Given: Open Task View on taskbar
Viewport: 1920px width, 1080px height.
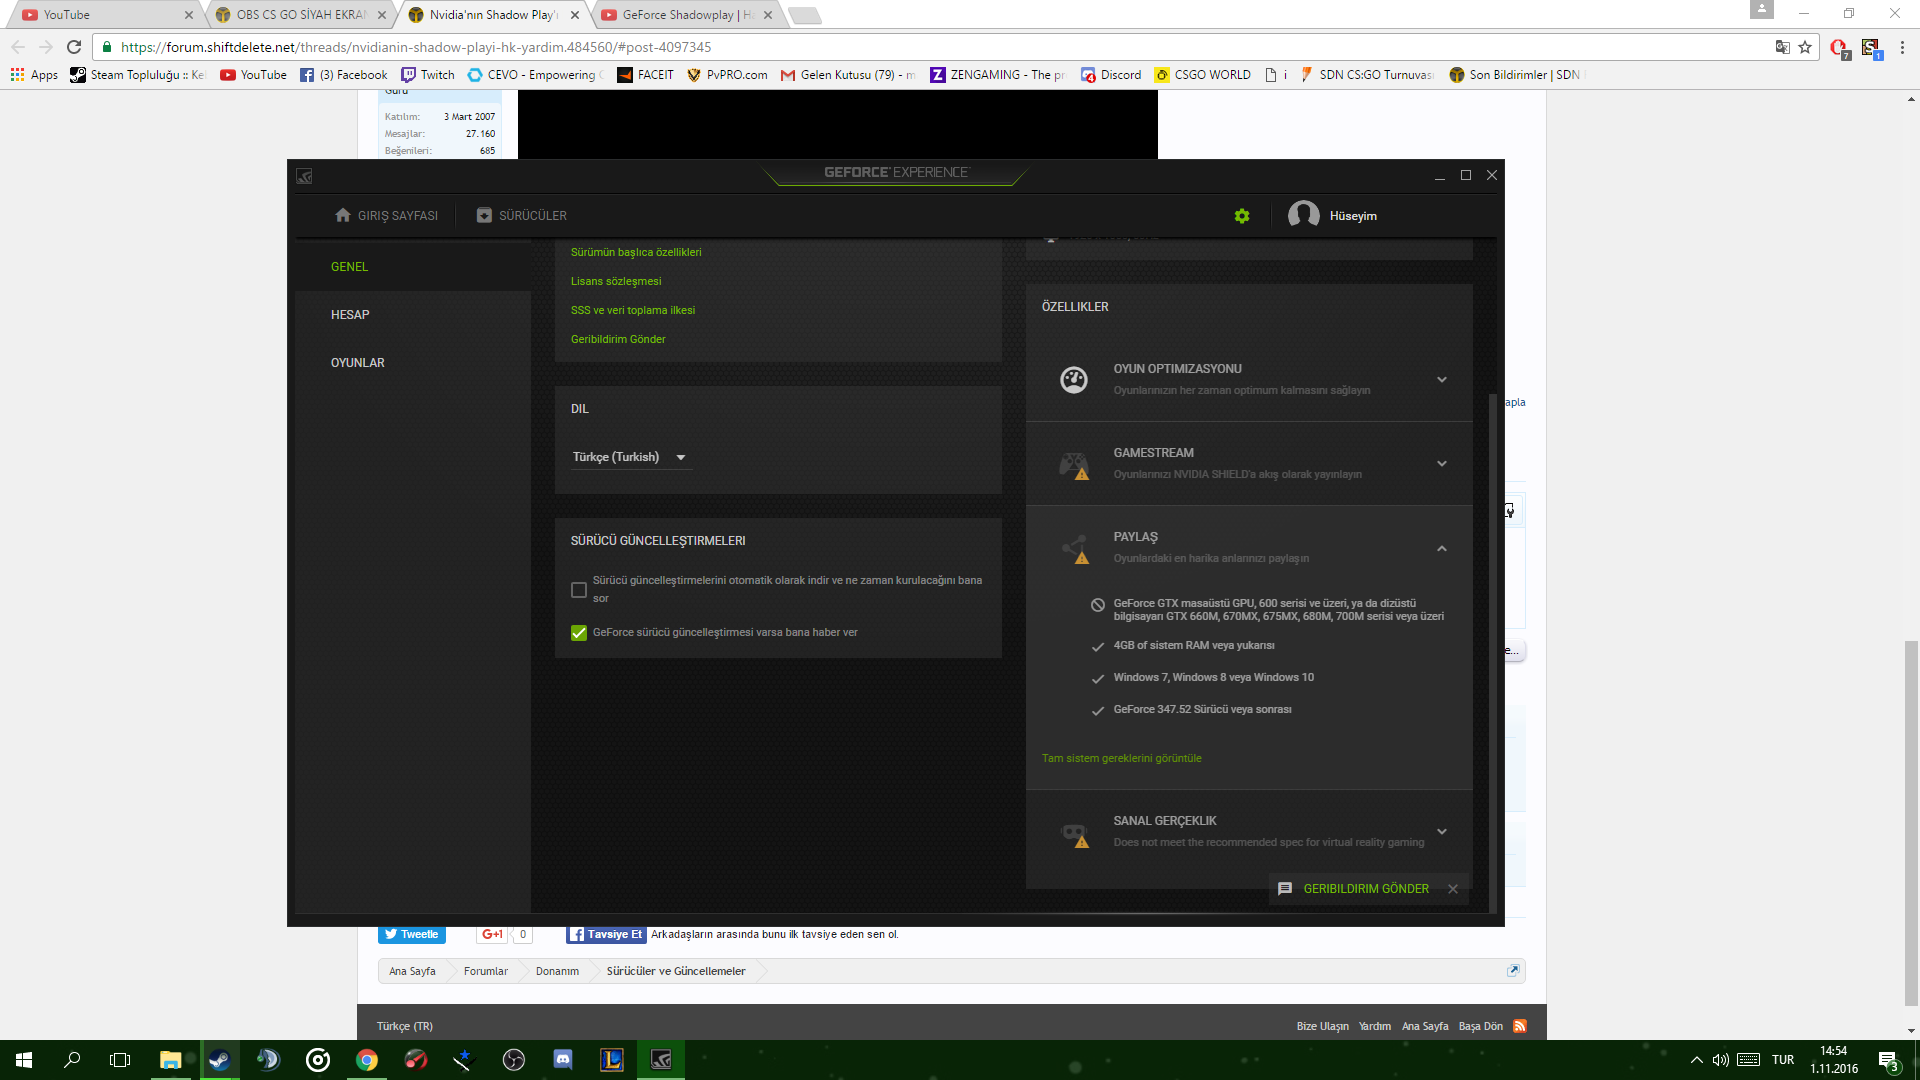Looking at the screenshot, I should point(120,1060).
